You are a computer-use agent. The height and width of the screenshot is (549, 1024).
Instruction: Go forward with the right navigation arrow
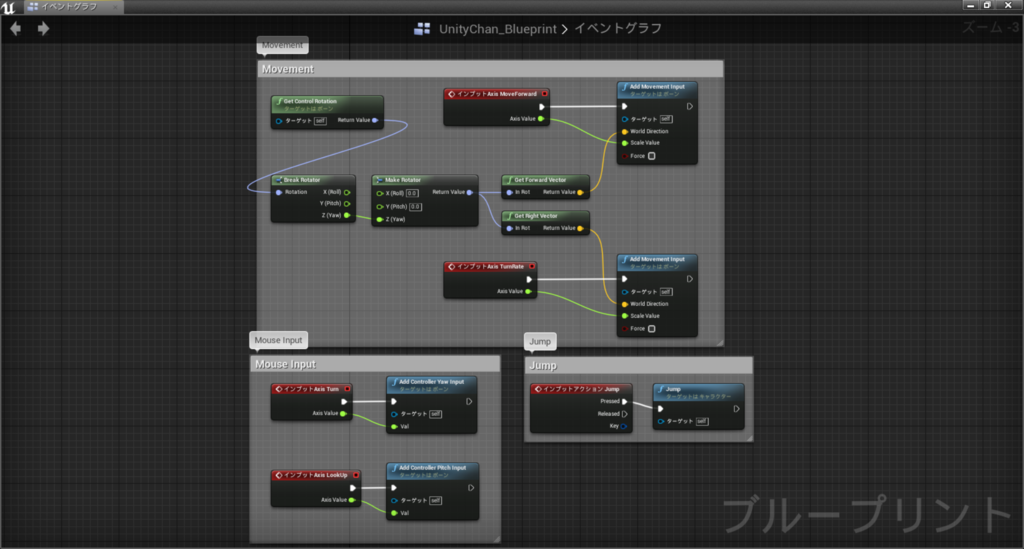[43, 29]
